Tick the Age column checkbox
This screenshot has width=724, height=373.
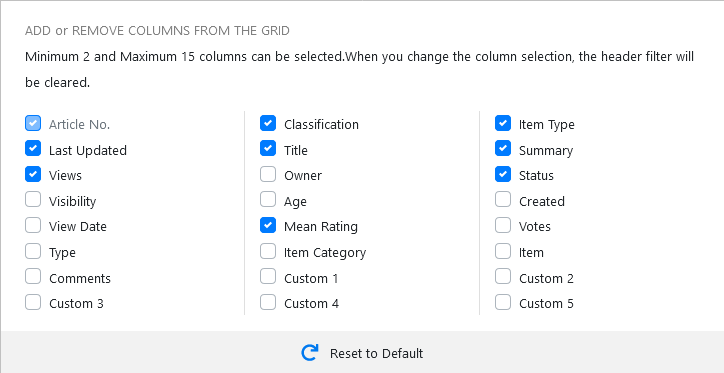(268, 200)
